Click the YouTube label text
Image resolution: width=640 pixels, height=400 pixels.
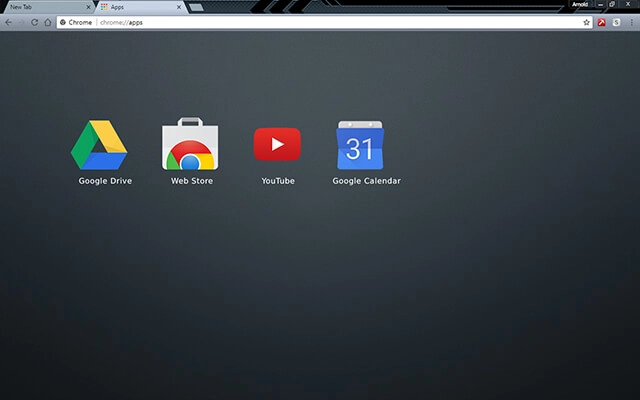point(278,181)
